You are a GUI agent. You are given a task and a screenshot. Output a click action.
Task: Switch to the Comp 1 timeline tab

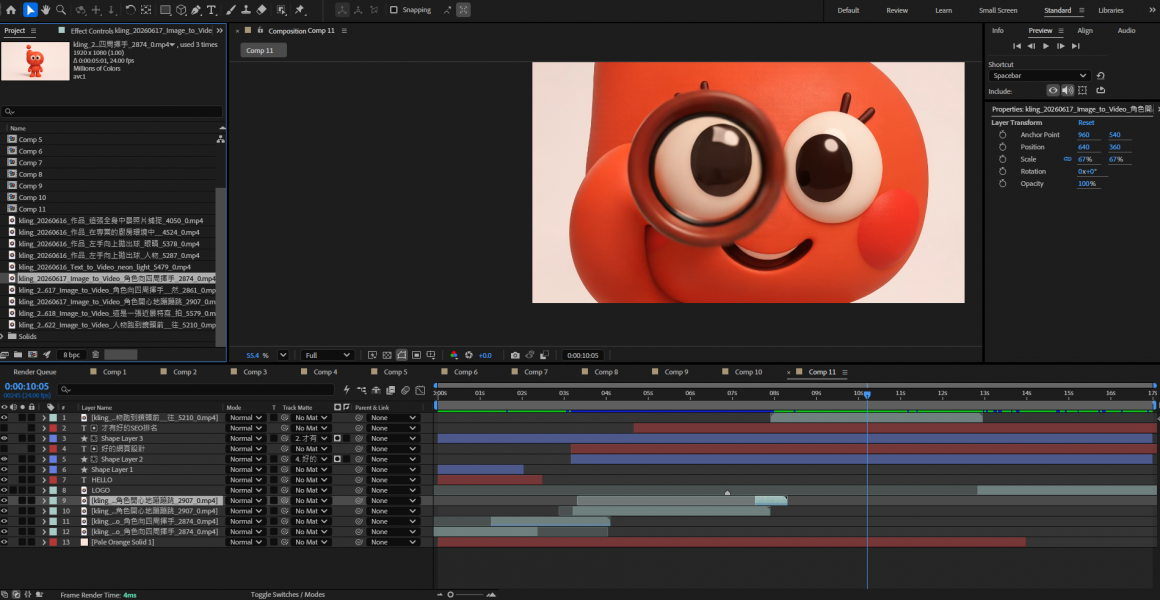tap(114, 372)
